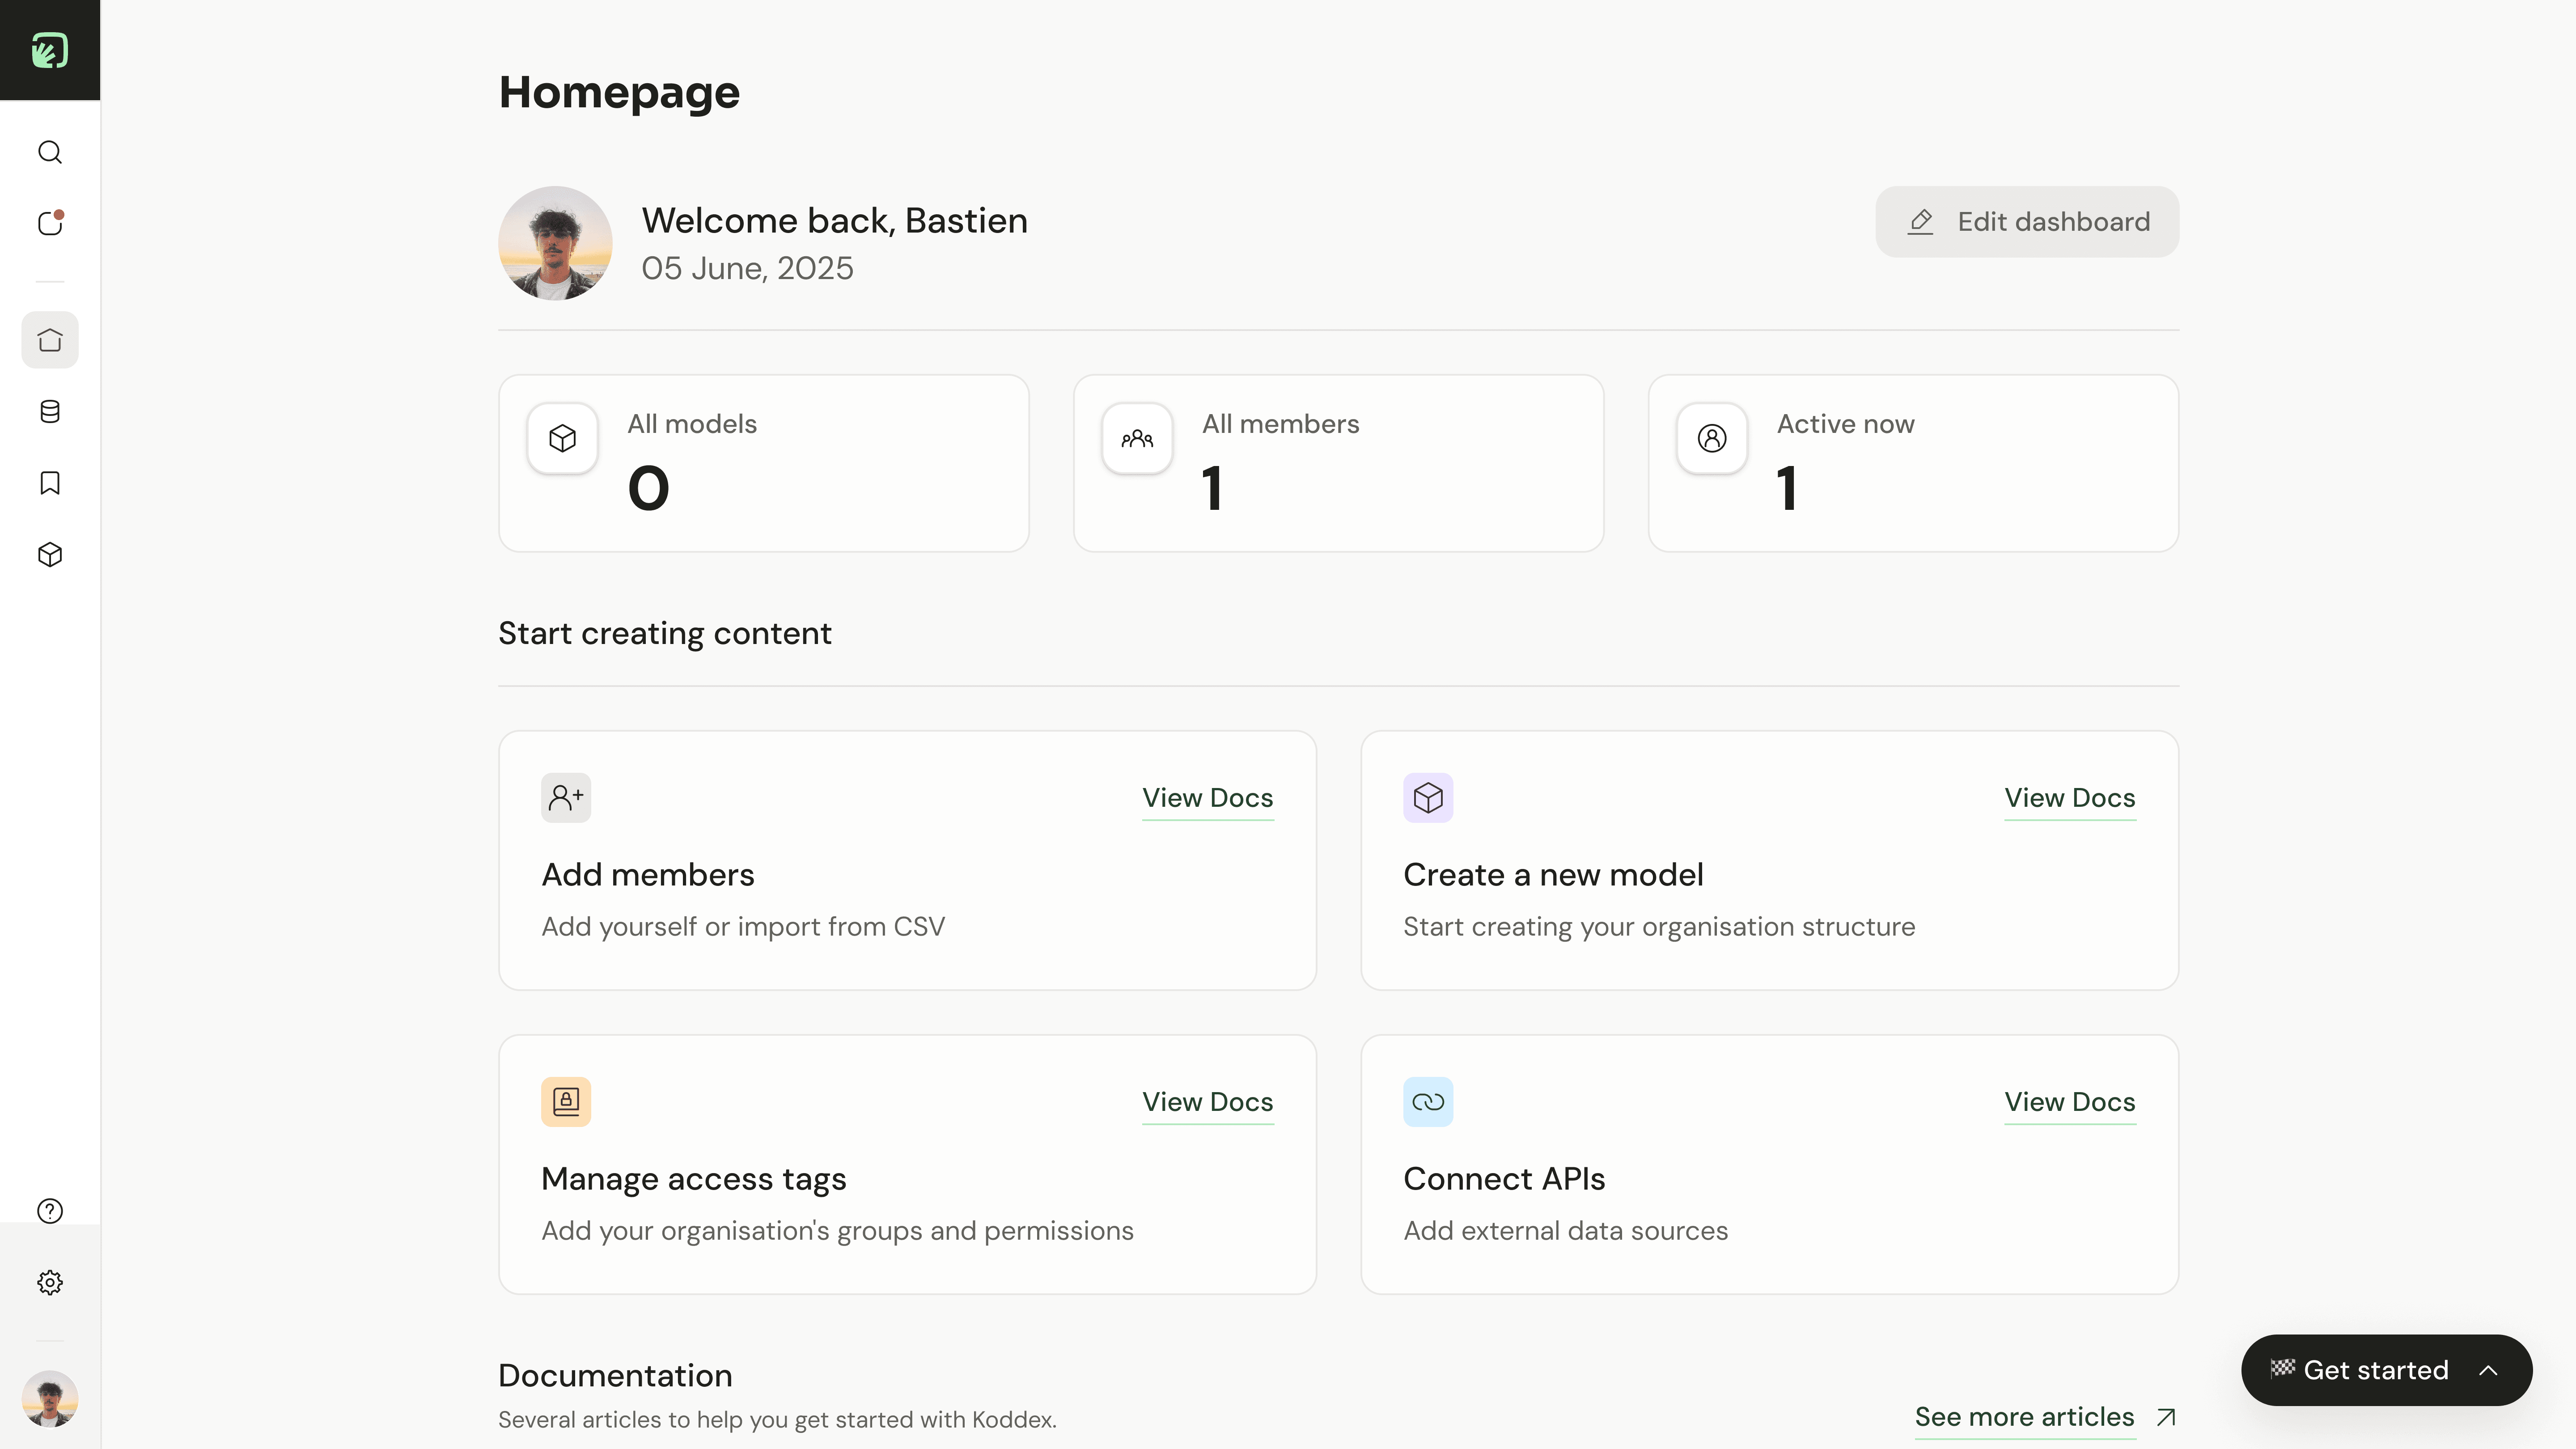Click the Edit dashboard button
This screenshot has height=1449, width=2576.
[2027, 222]
